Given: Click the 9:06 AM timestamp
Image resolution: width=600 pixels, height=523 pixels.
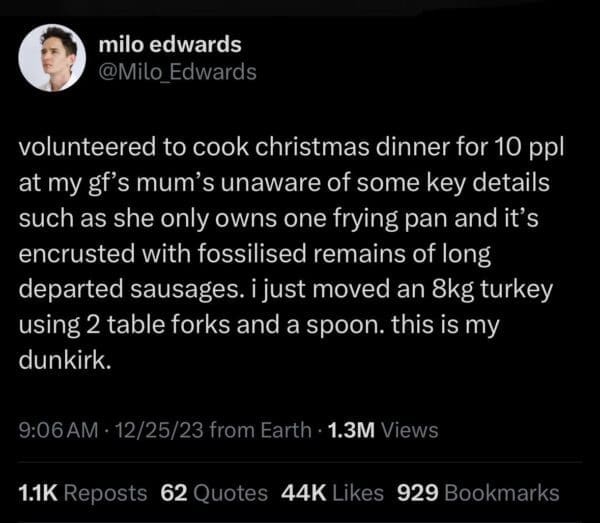Looking at the screenshot, I should [x=59, y=431].
